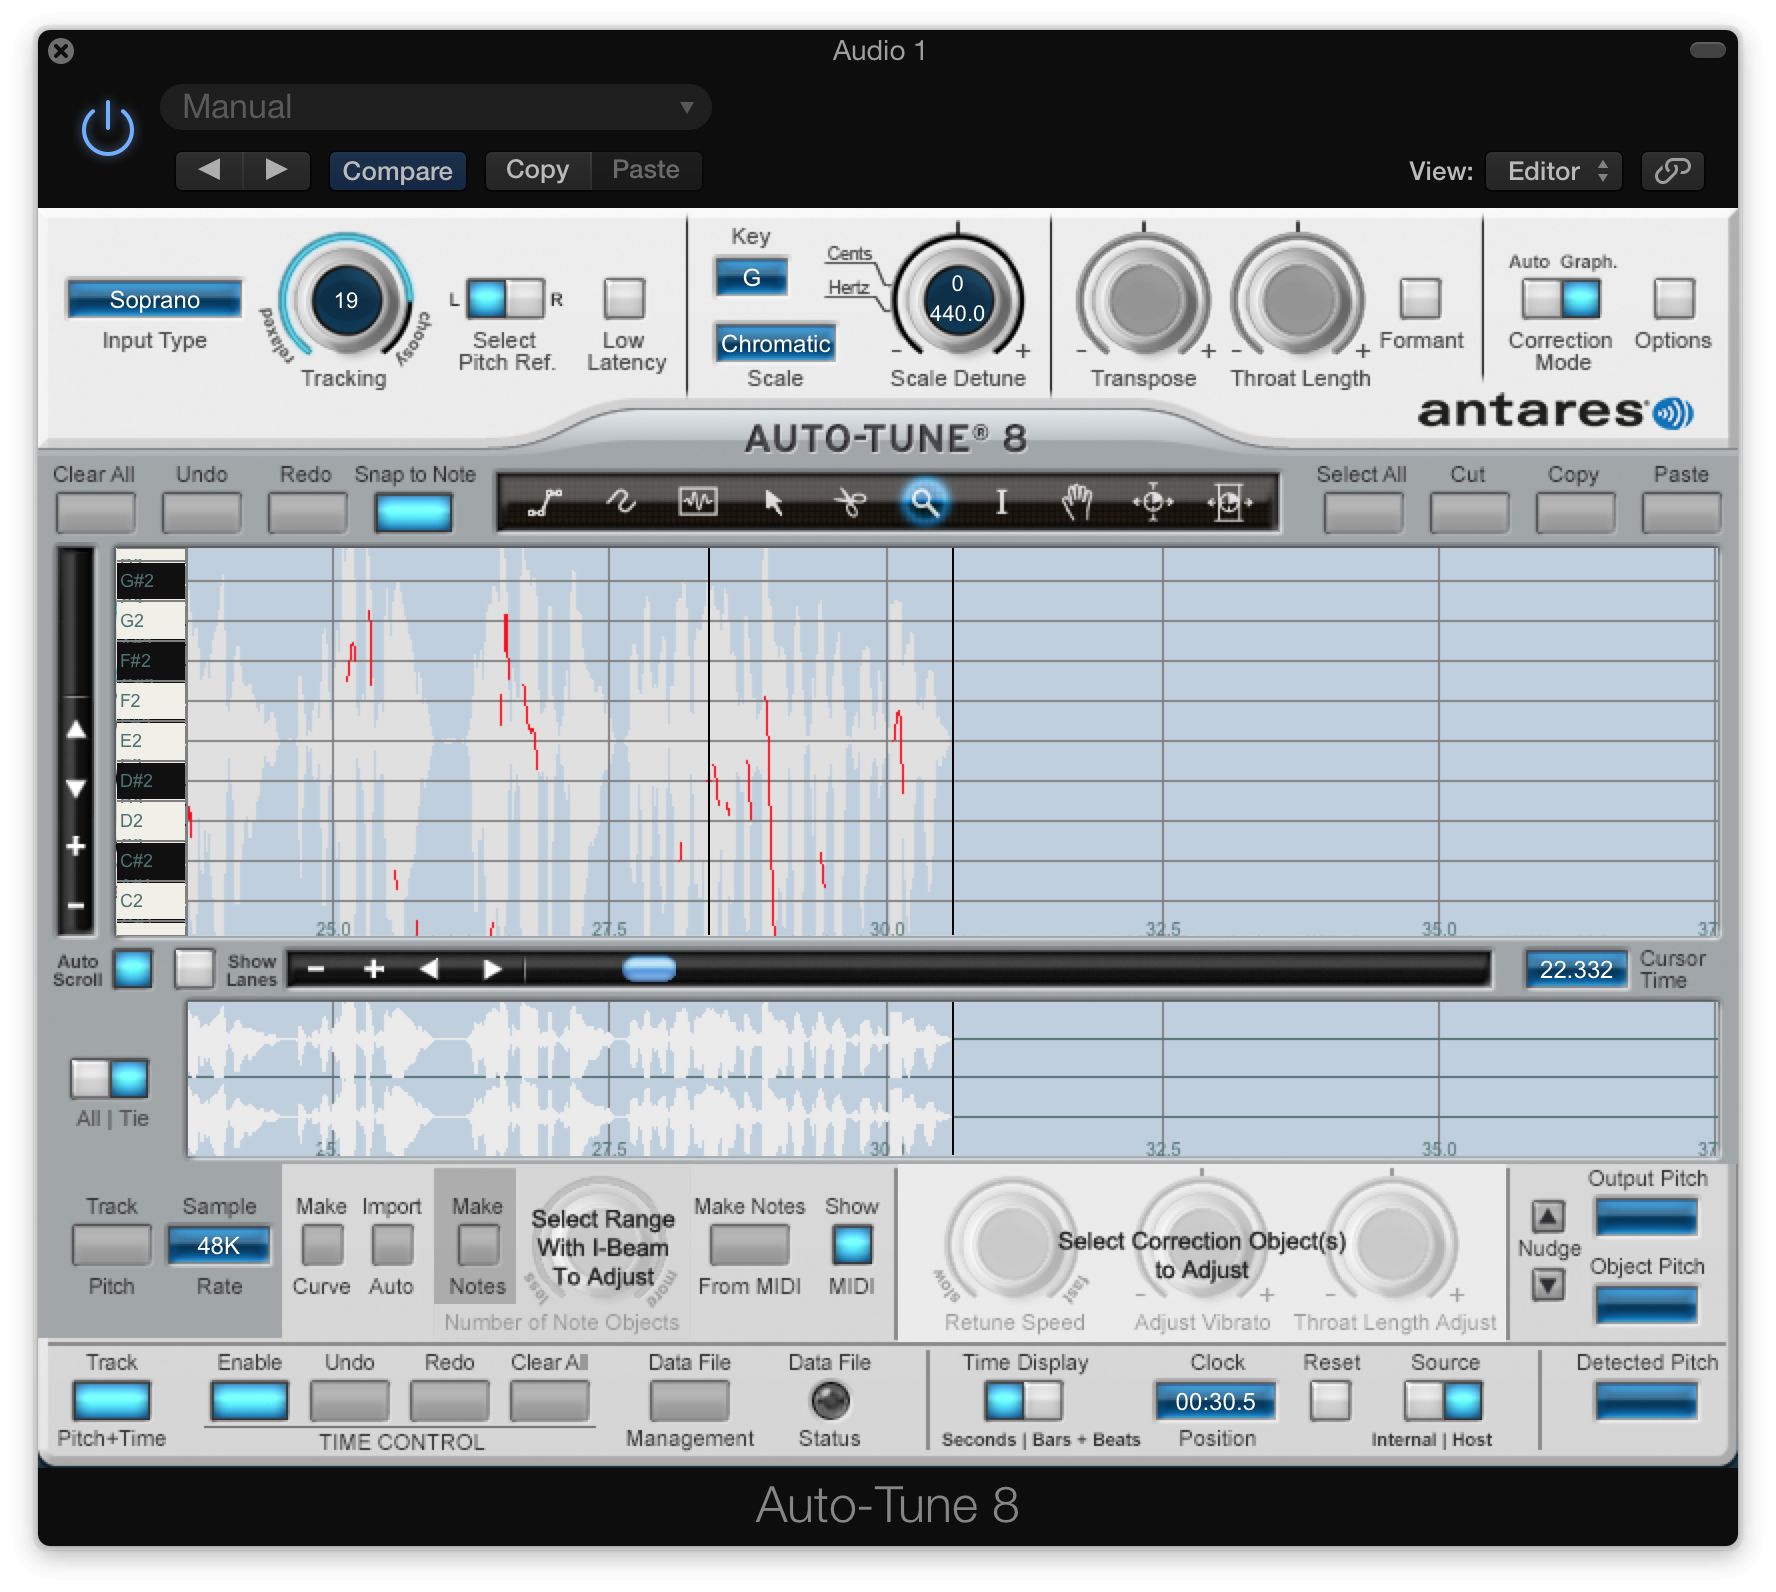Enable Show Lanes
1776x1592 pixels.
194,969
